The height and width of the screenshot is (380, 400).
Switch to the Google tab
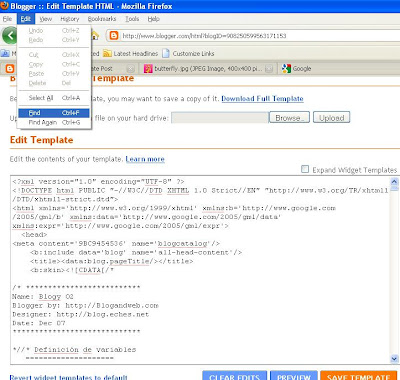302,69
